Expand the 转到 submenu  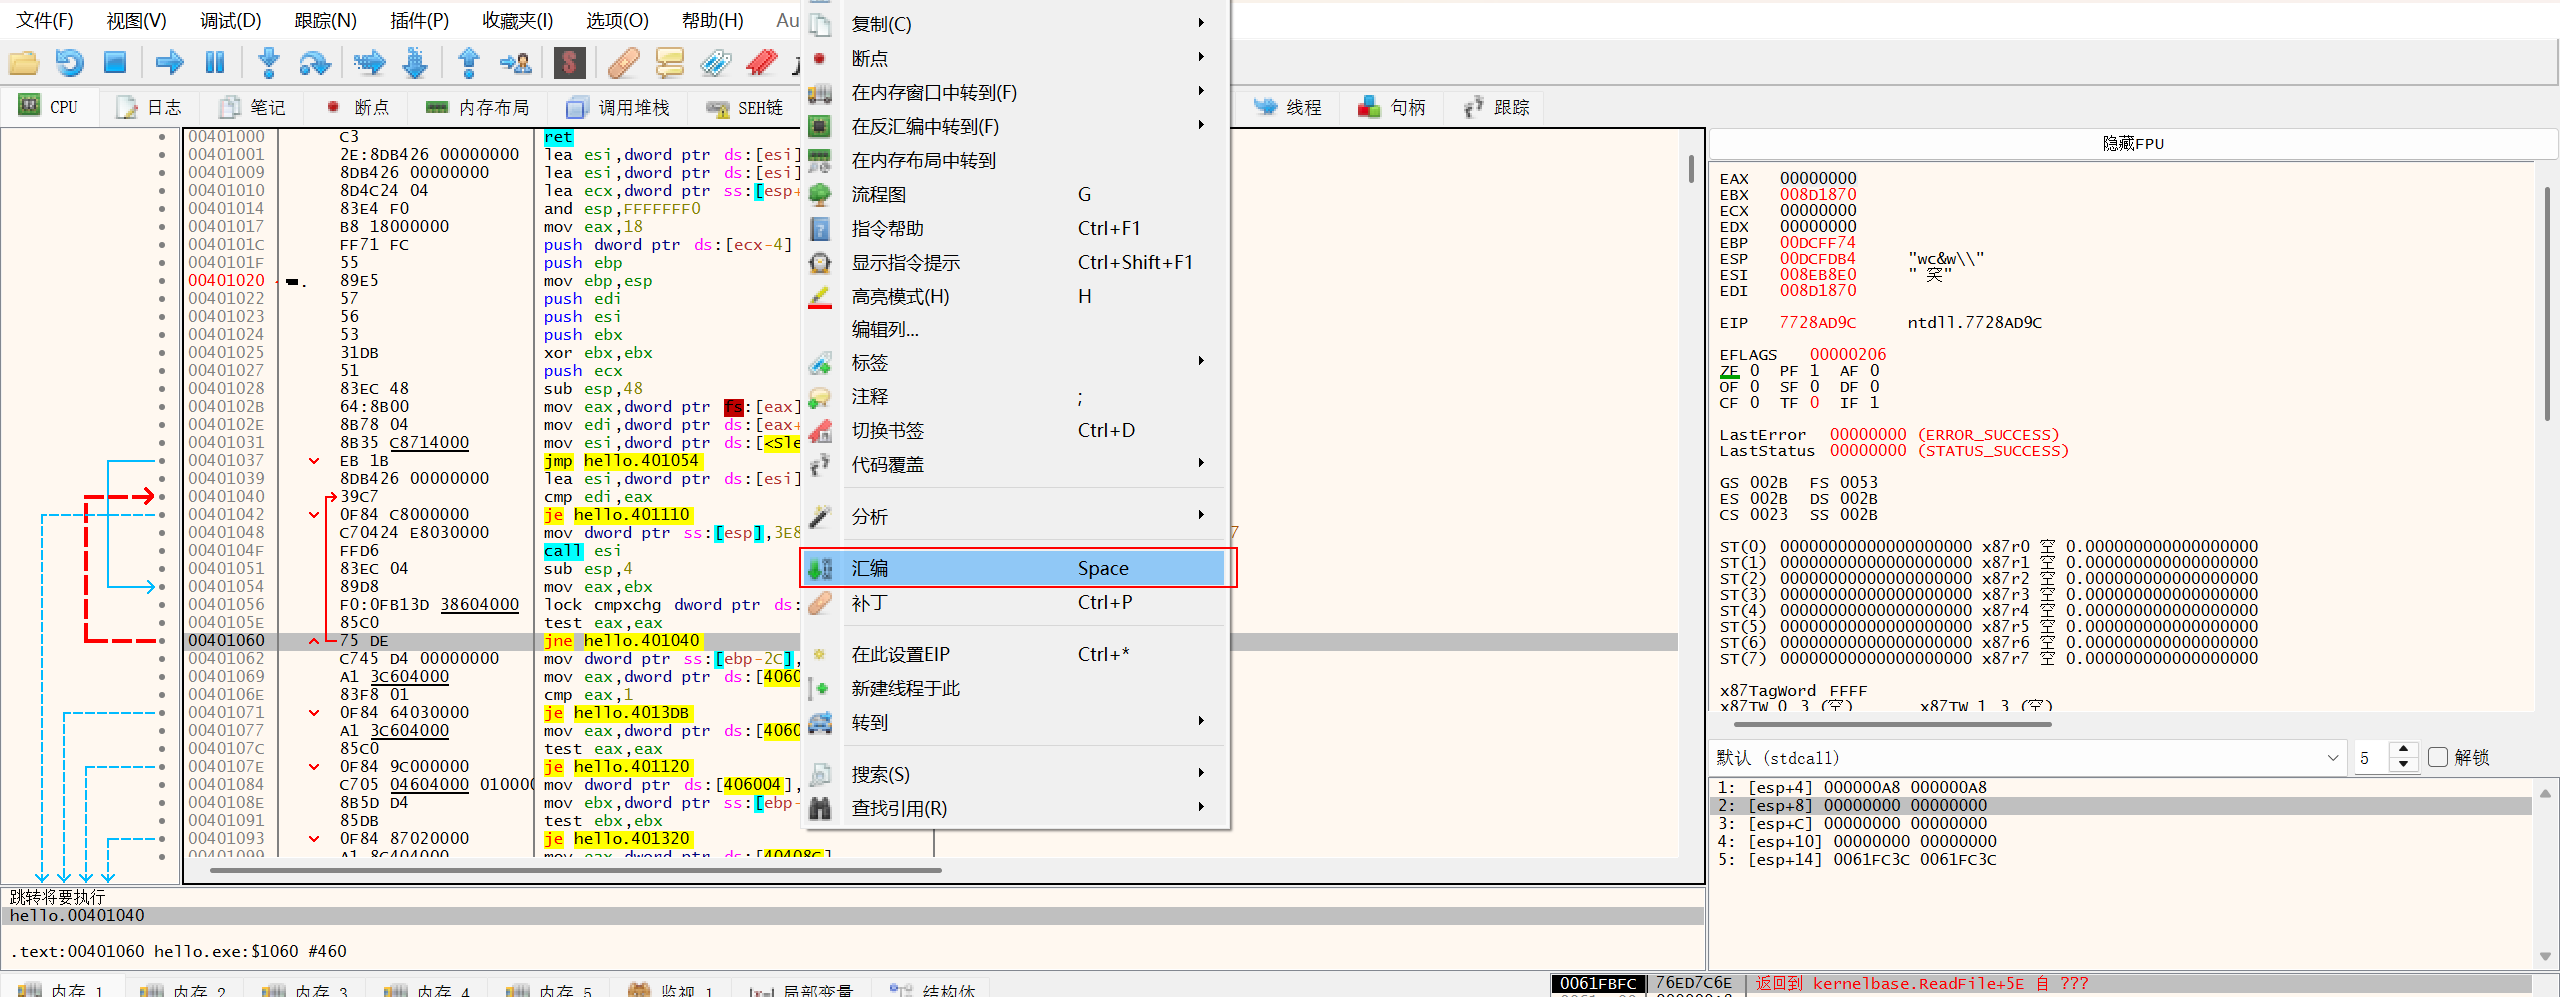(x=1018, y=722)
